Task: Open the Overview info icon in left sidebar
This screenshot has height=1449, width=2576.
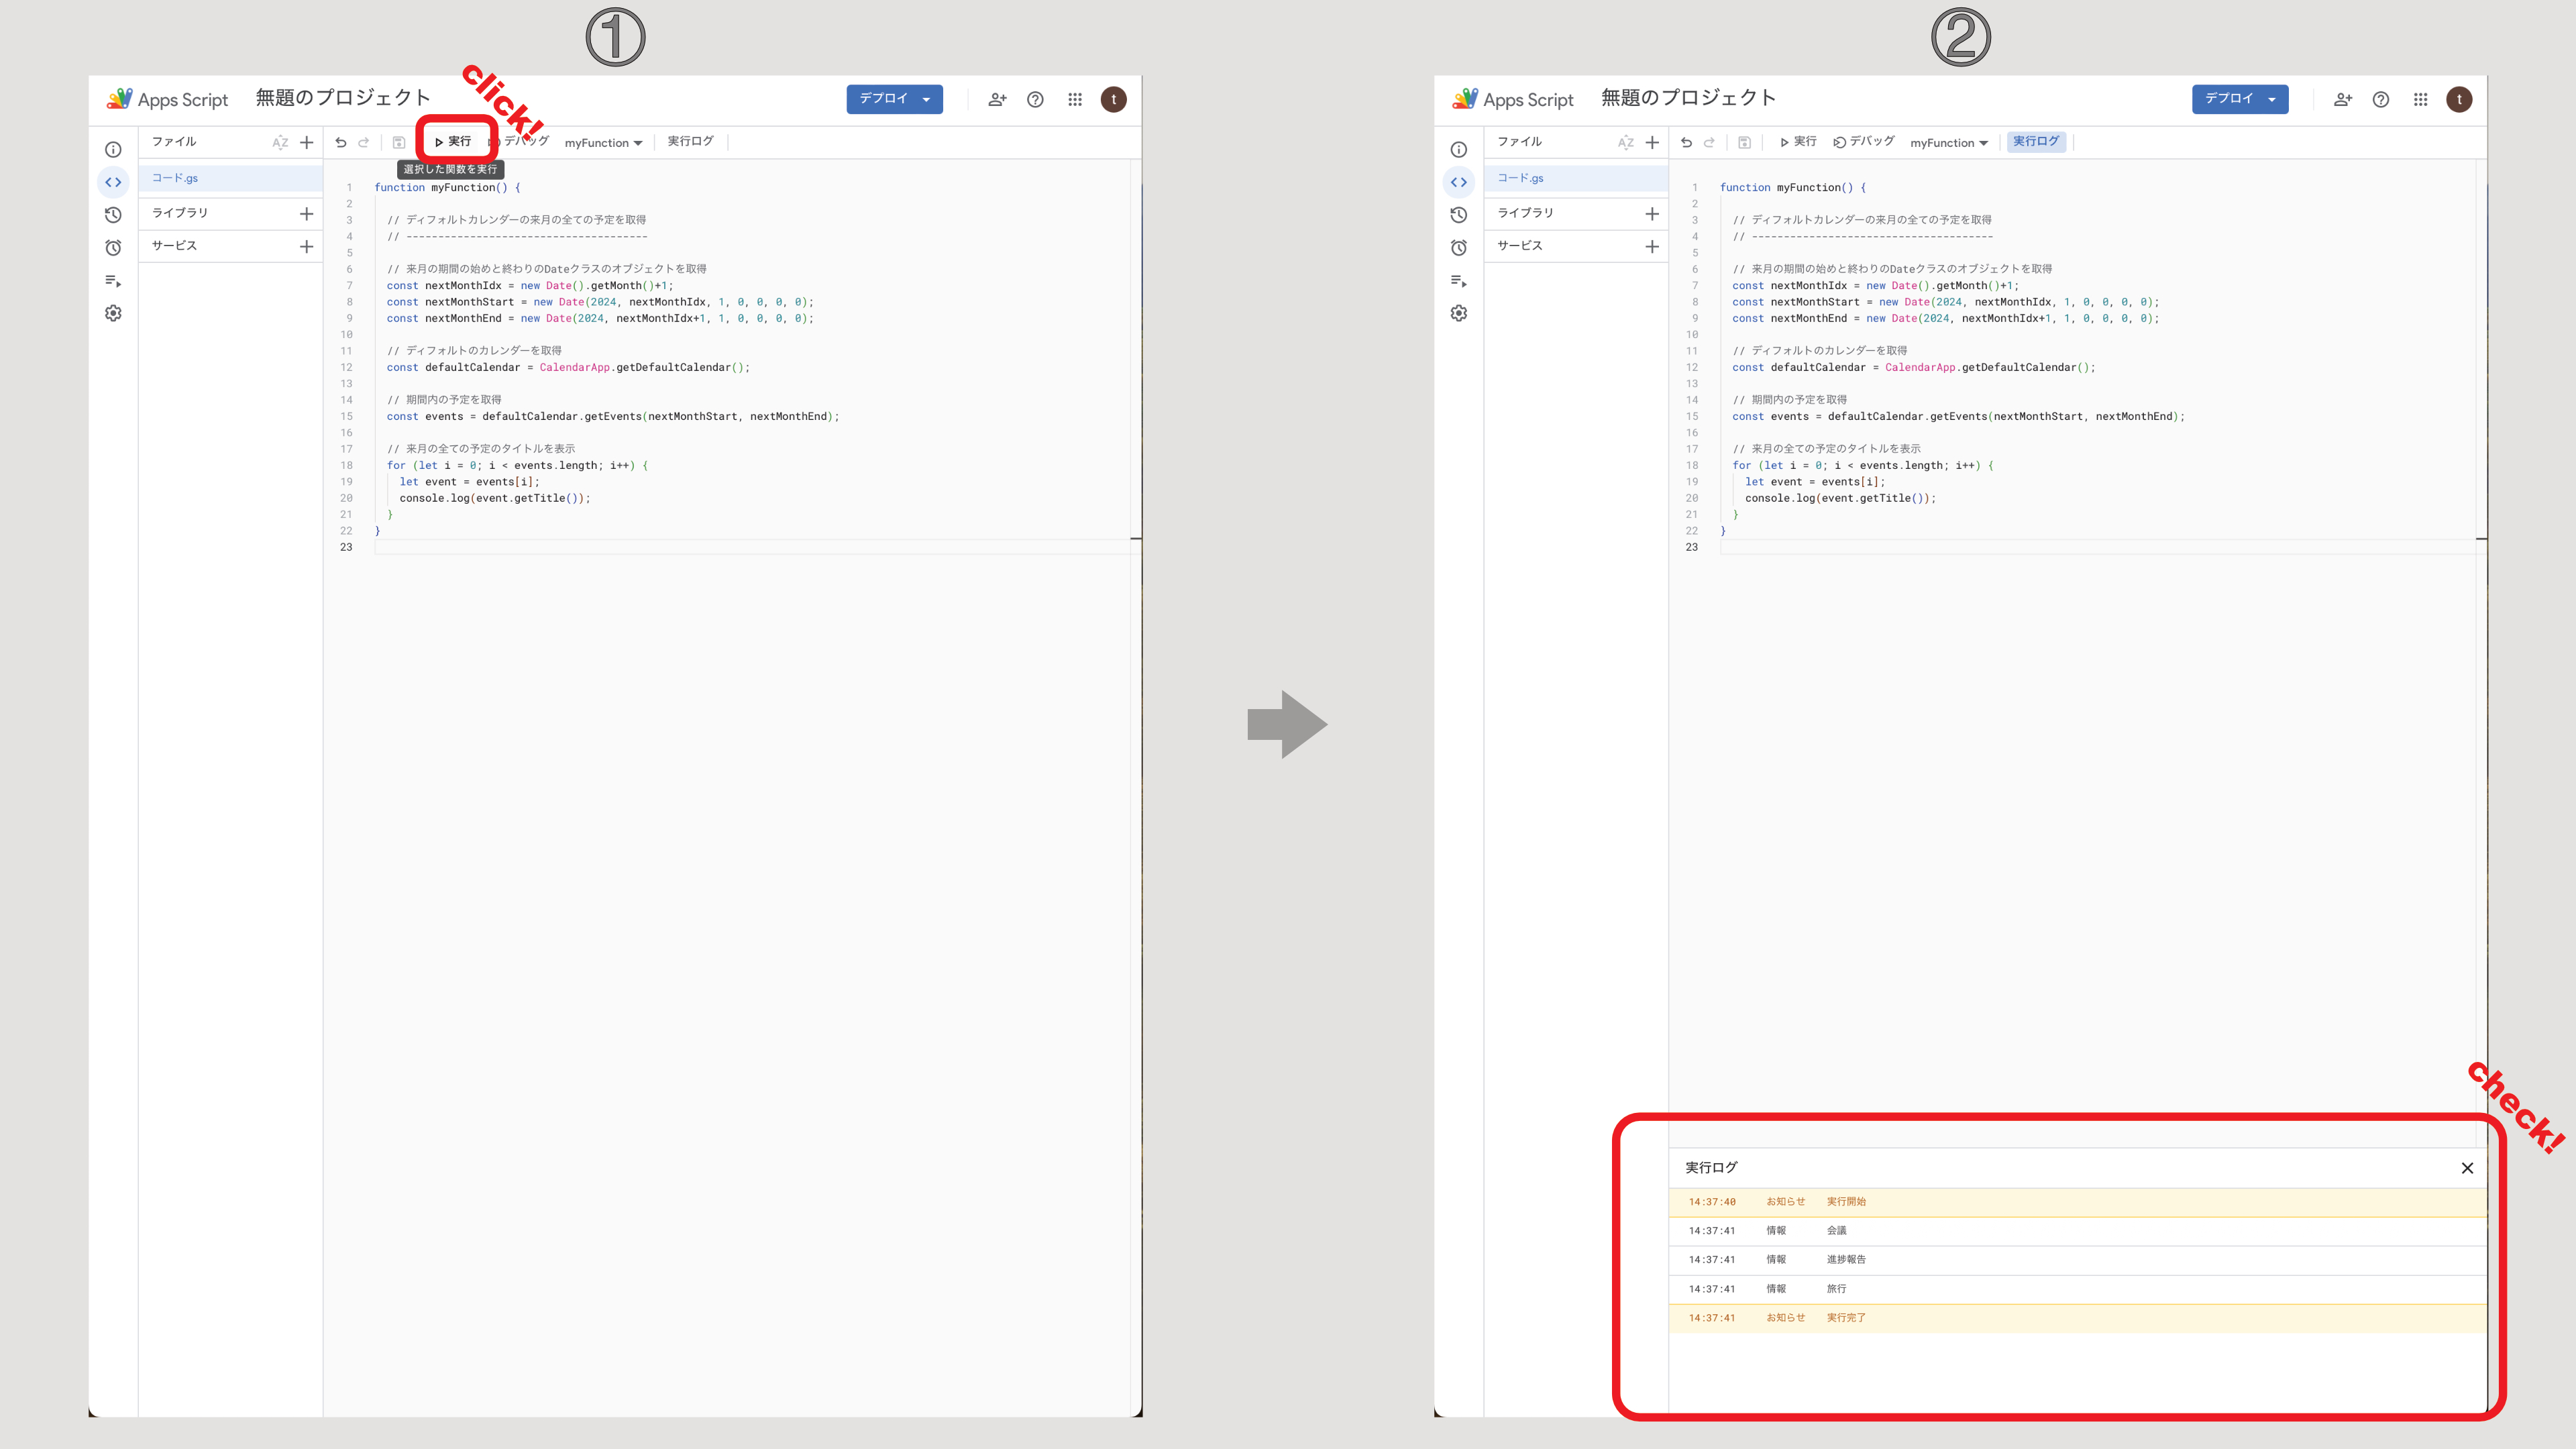Action: coord(113,150)
